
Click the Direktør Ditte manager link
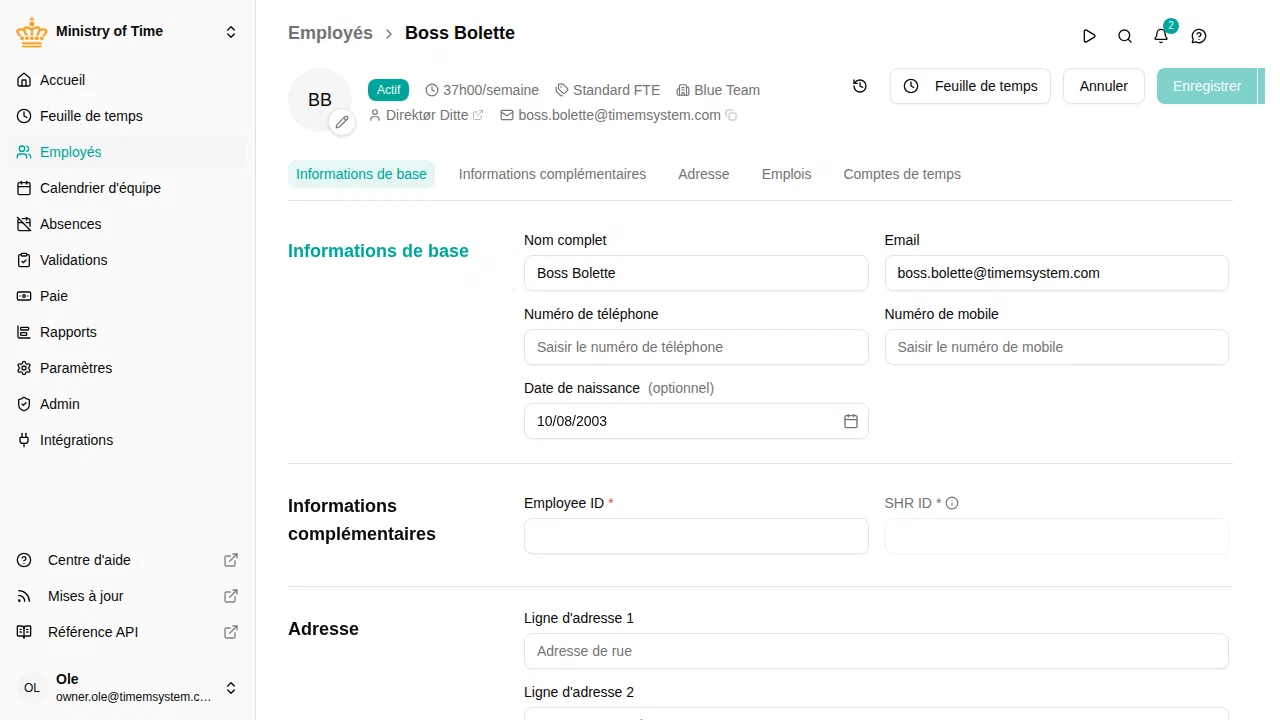point(428,115)
